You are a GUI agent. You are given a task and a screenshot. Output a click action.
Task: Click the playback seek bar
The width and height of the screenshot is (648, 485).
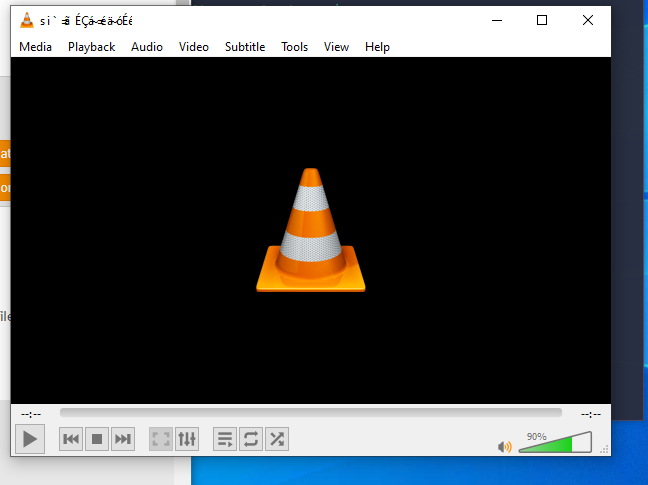click(311, 412)
